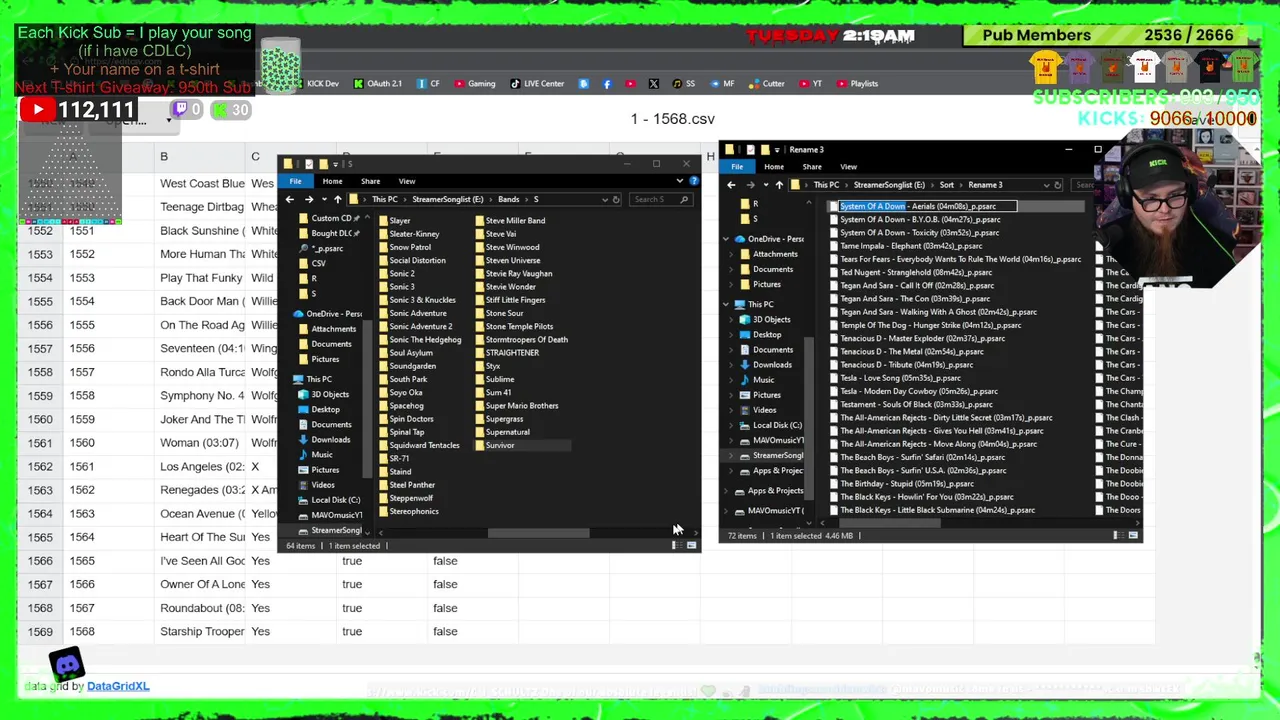Open File menu in S folder window
The image size is (1280, 720).
coord(295,181)
